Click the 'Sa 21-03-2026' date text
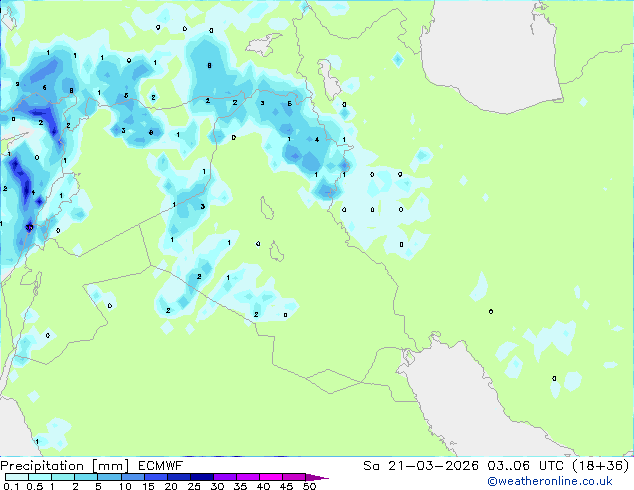 421,466
